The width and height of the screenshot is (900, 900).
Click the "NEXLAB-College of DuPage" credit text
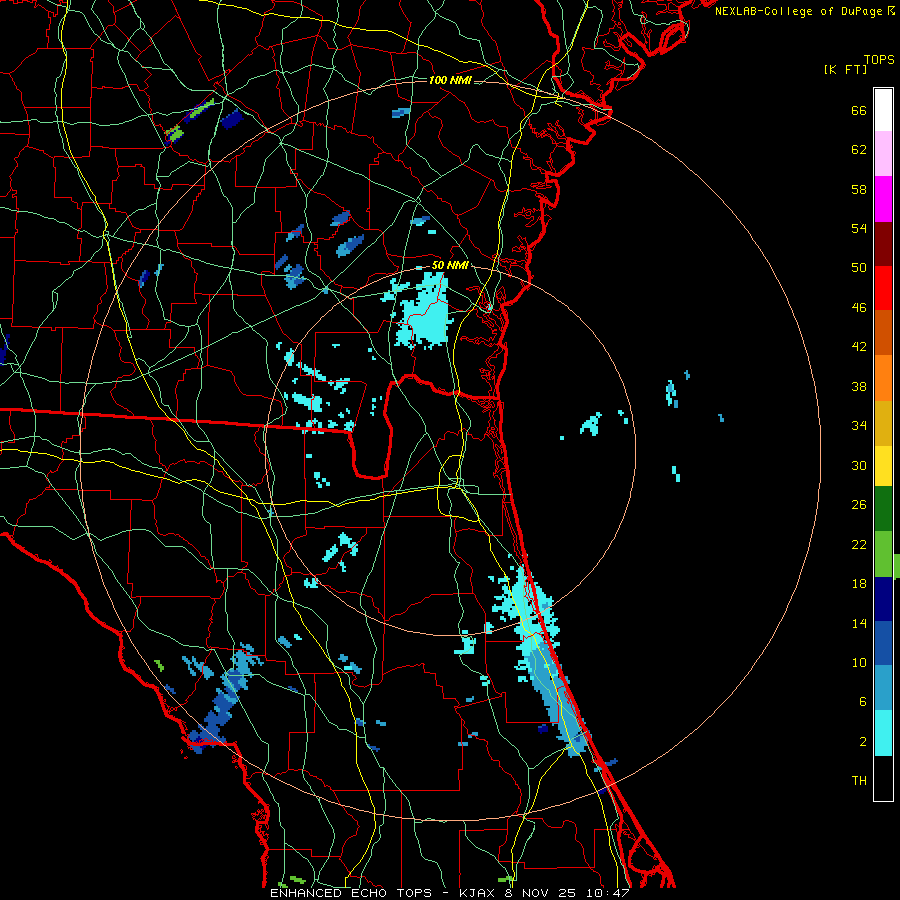click(798, 11)
